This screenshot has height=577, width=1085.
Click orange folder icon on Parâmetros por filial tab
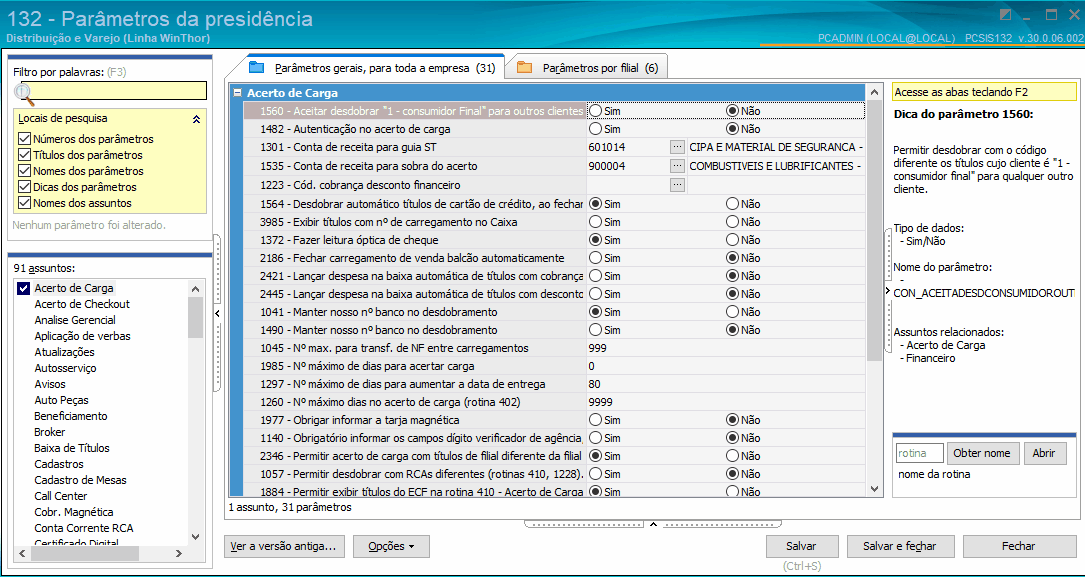click(525, 67)
